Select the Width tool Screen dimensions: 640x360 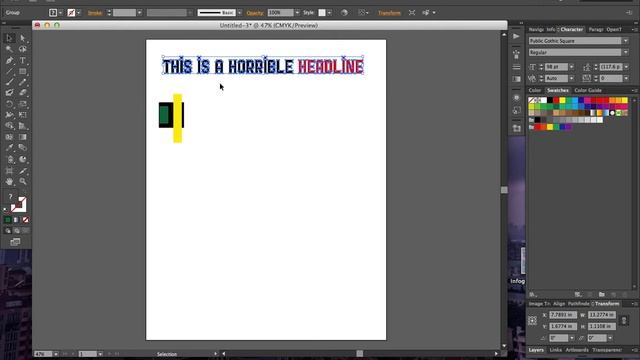click(9, 115)
